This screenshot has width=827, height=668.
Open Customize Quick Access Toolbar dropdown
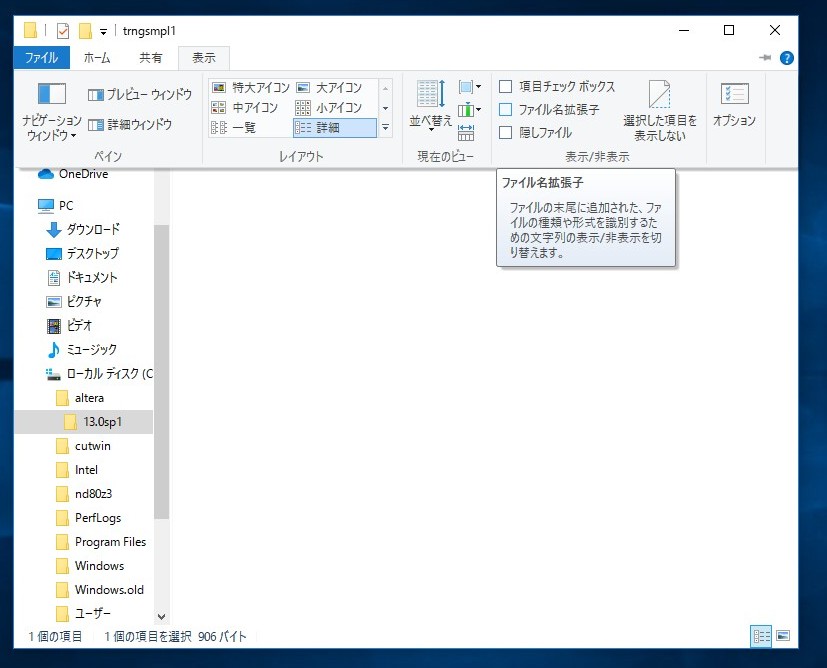click(103, 32)
